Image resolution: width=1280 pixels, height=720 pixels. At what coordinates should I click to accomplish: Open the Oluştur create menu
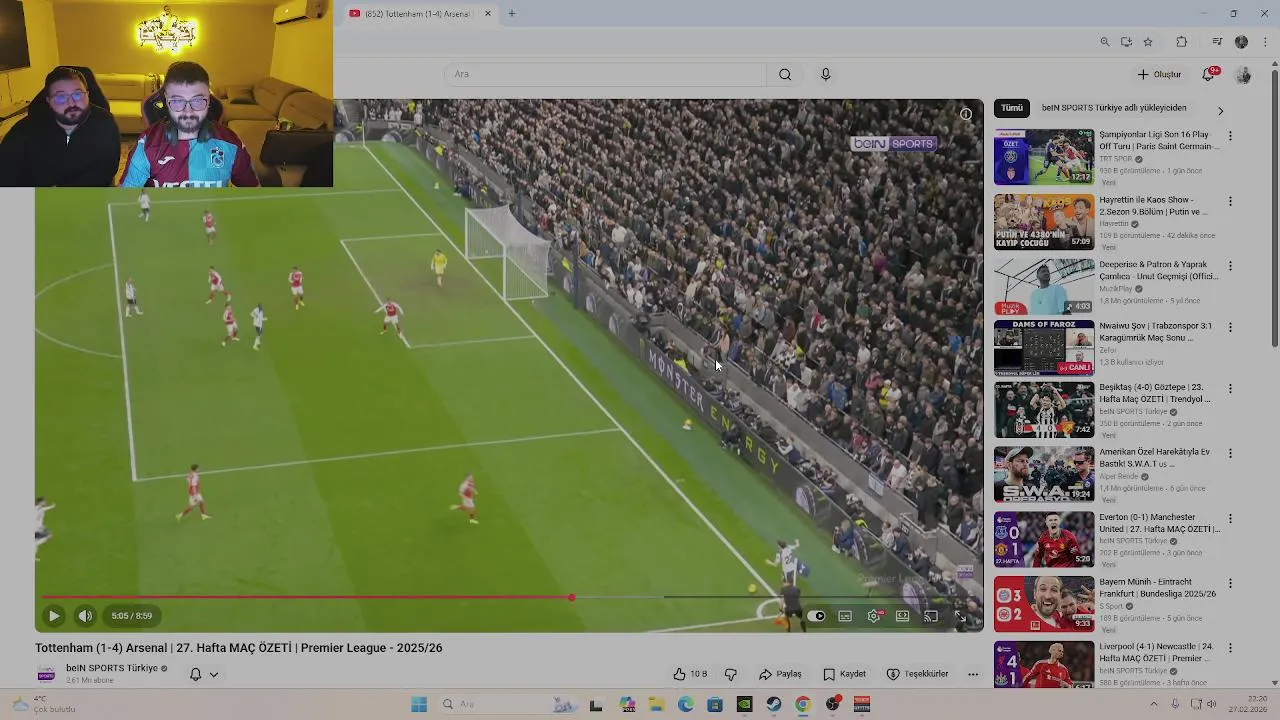coord(1159,74)
